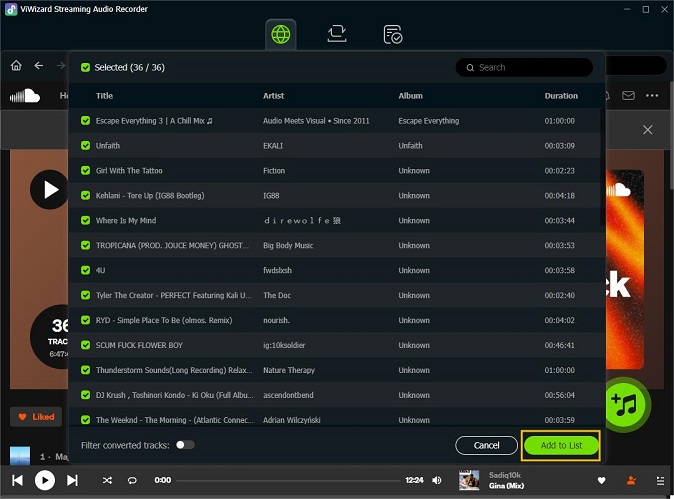Follow artist icon in player bar
This screenshot has width=674, height=499.
631,481
